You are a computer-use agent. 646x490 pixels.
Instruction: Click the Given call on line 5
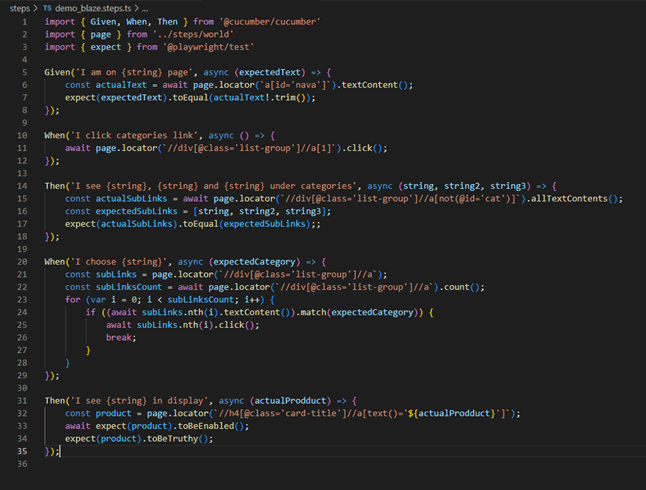[57, 73]
